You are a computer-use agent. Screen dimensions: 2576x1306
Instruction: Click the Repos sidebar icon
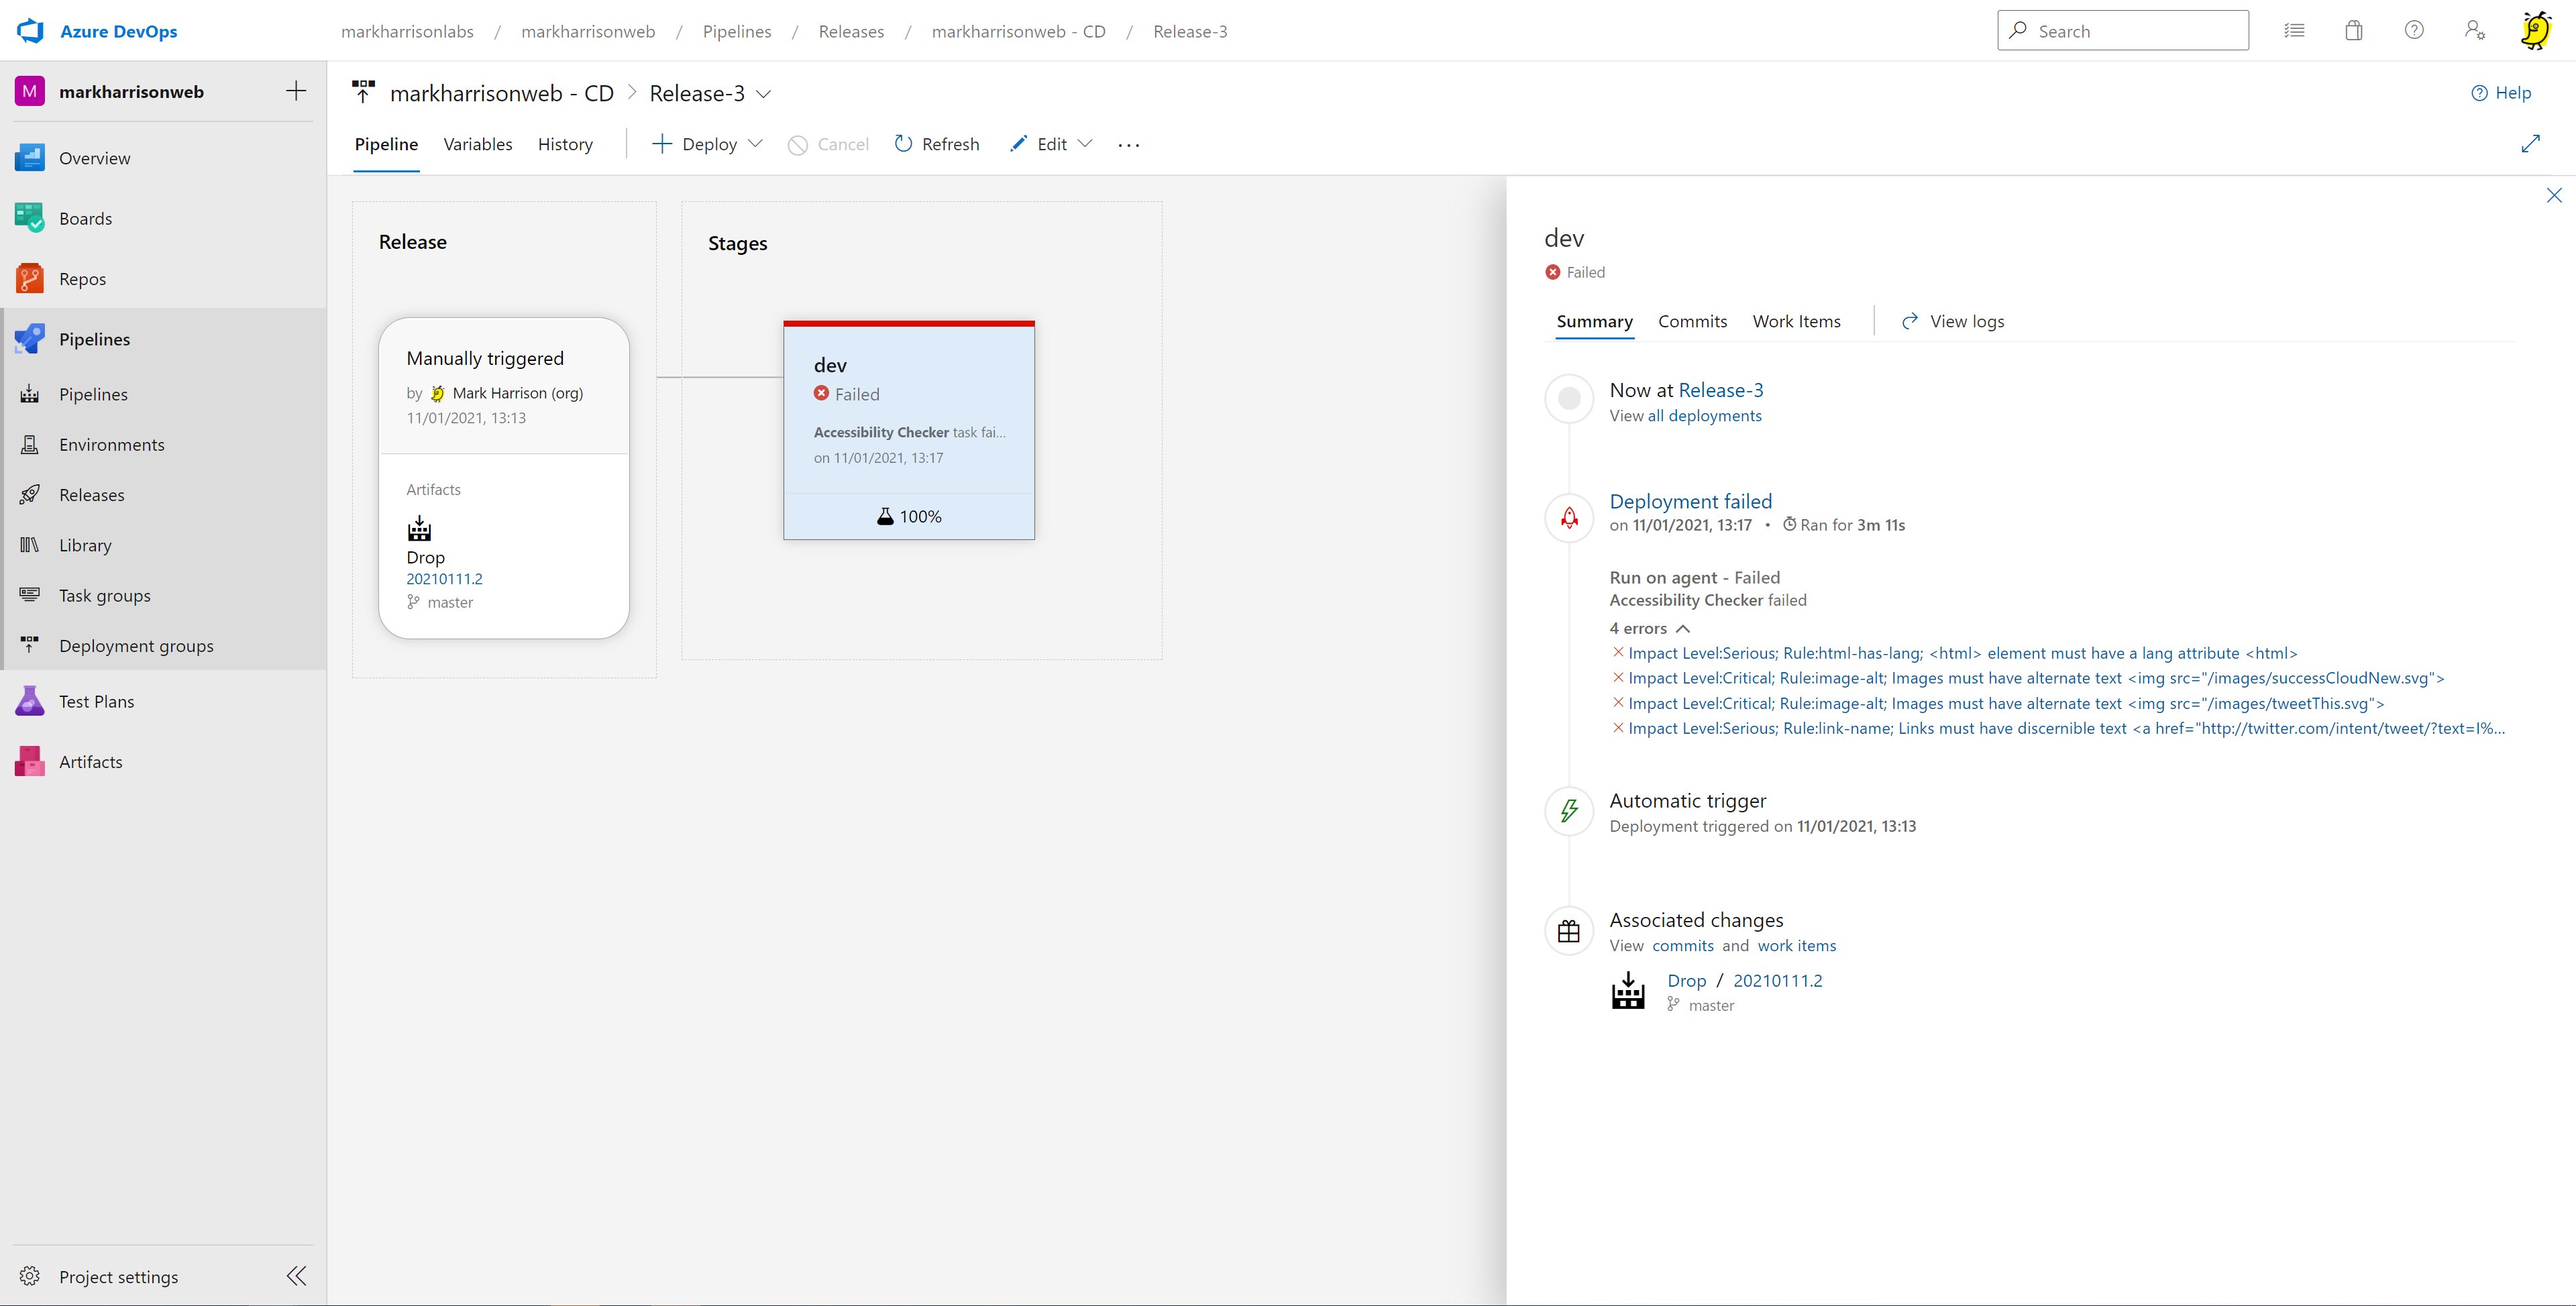click(29, 279)
